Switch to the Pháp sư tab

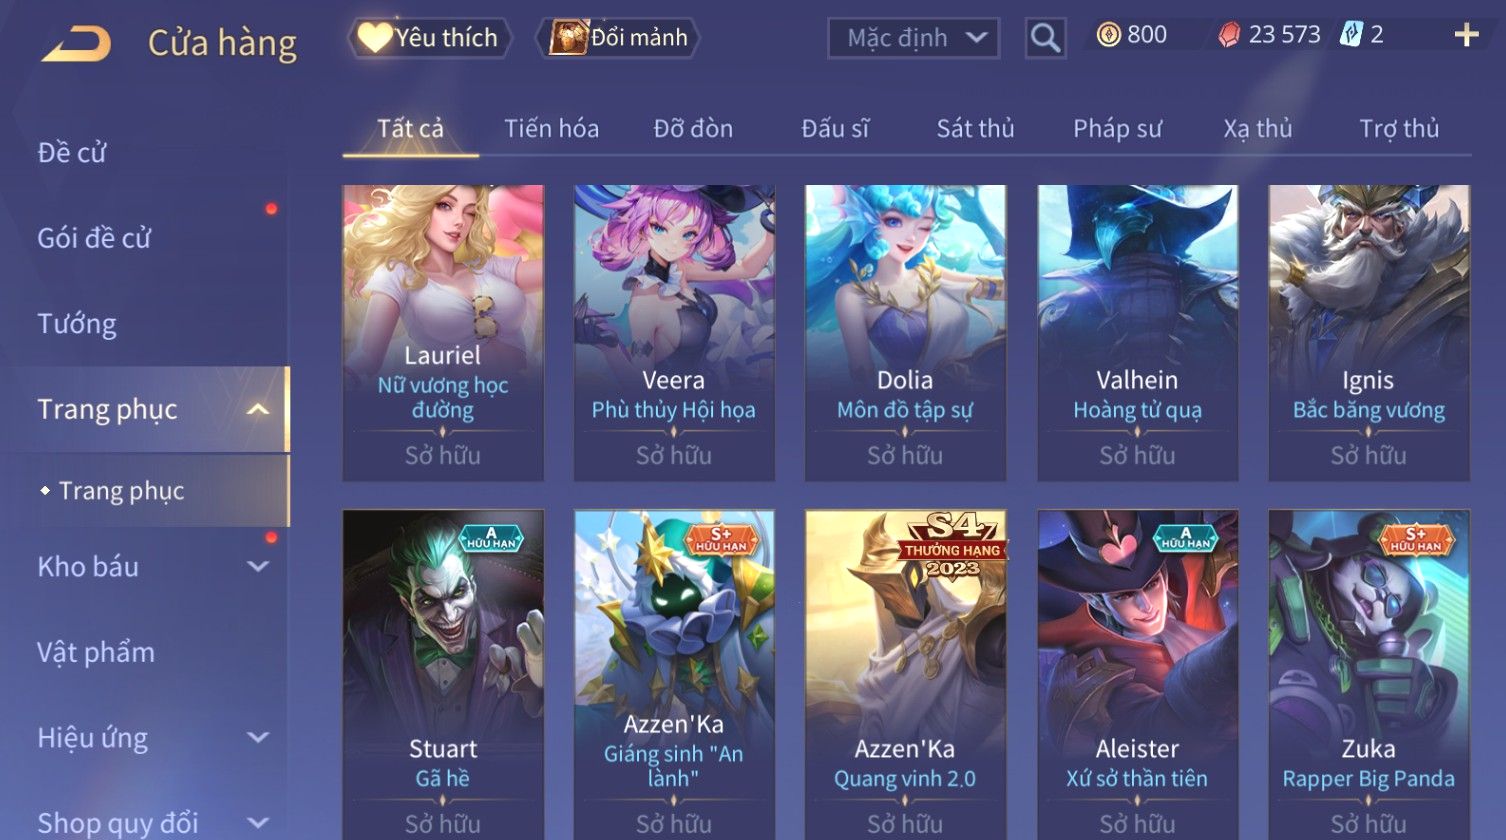[1117, 128]
